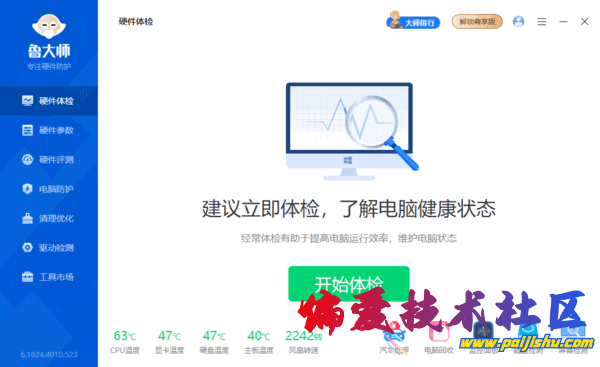
Task: Click the 63℃ CPU温度 reading
Action: [125, 342]
